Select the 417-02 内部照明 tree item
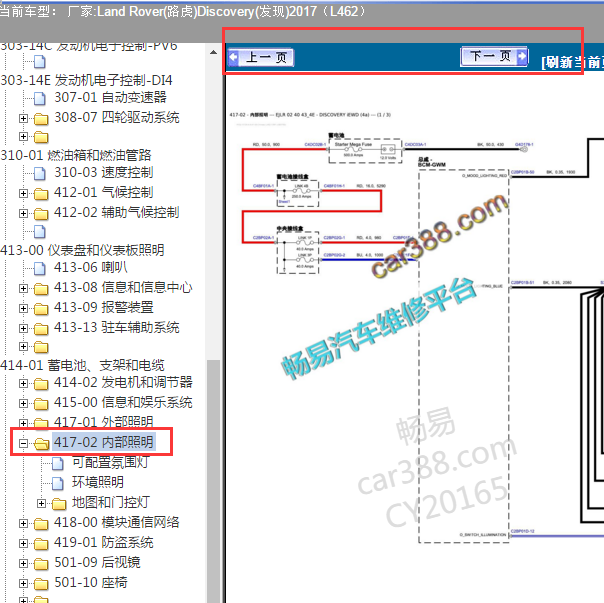Screen dimensions: 604x603 (x=104, y=442)
